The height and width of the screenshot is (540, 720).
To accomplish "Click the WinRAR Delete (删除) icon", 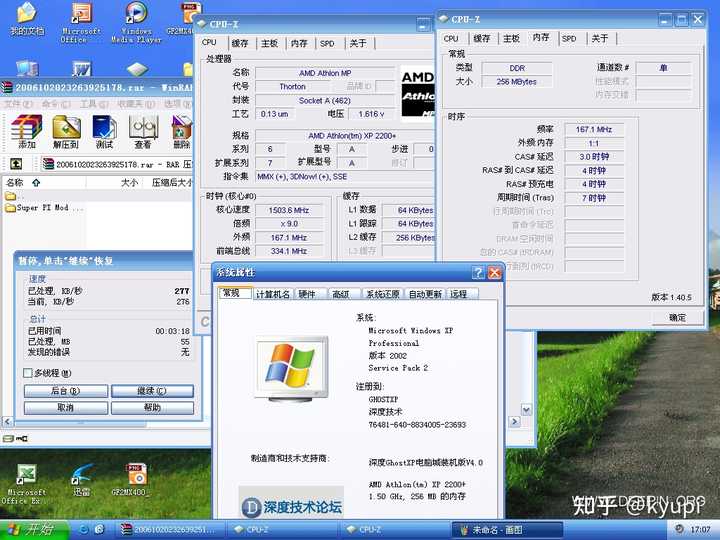I will (x=181, y=131).
